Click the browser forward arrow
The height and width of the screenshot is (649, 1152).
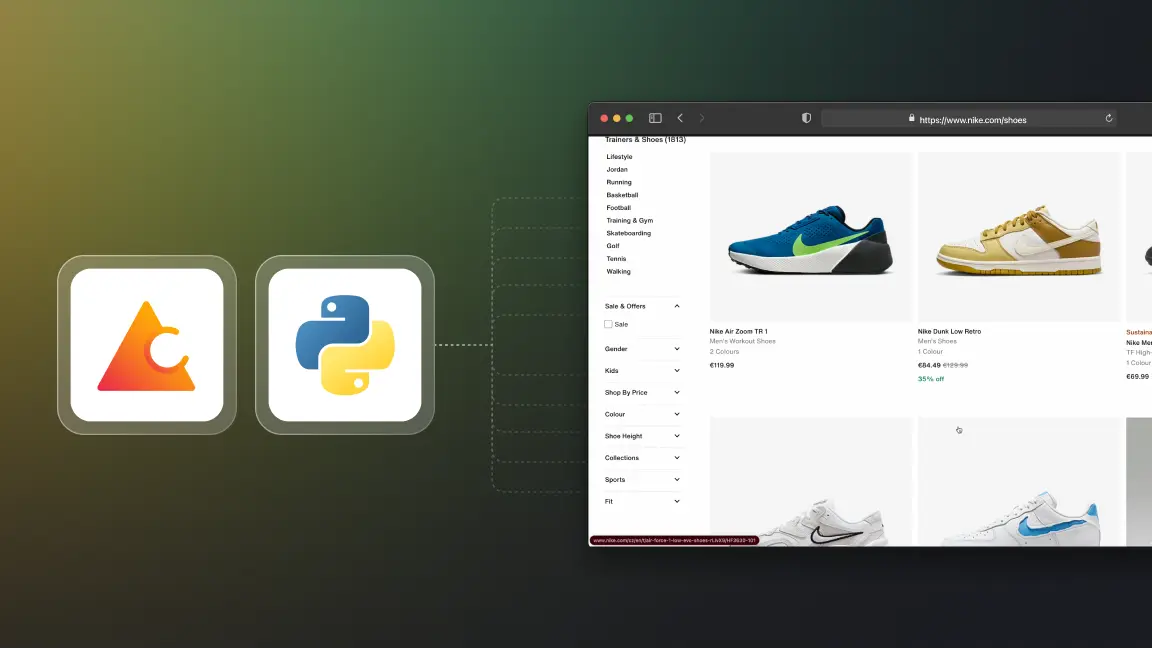[x=702, y=118]
